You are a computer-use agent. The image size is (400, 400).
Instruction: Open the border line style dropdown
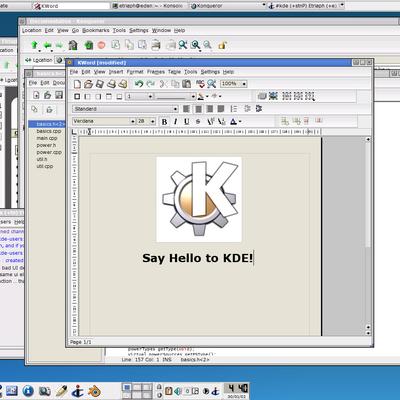[175, 97]
